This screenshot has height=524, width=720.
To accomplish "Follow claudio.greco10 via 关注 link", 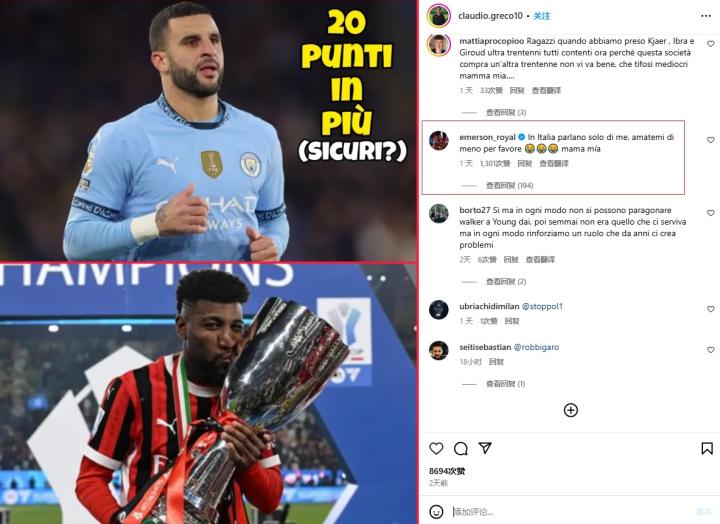I will click(x=542, y=16).
